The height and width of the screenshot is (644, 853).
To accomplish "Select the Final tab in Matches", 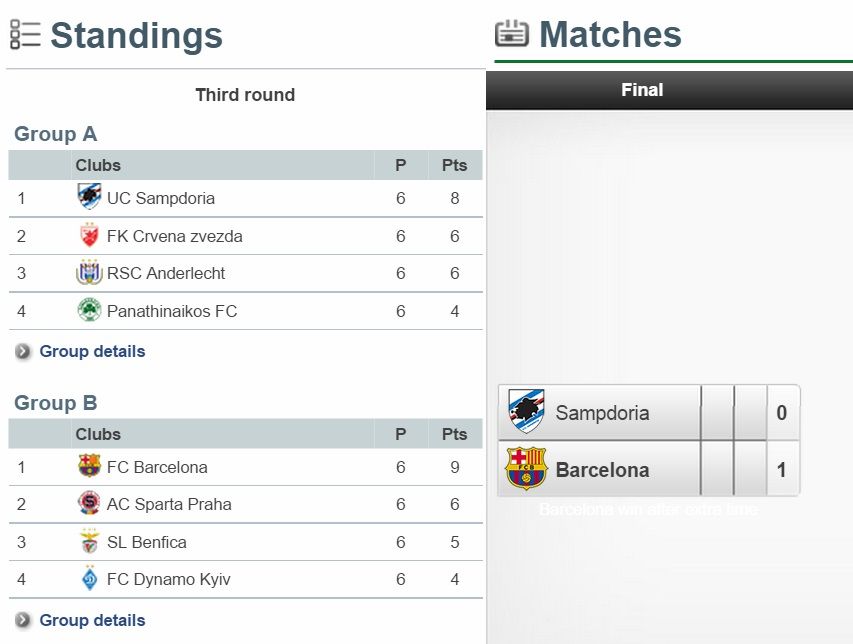I will pyautogui.click(x=641, y=90).
